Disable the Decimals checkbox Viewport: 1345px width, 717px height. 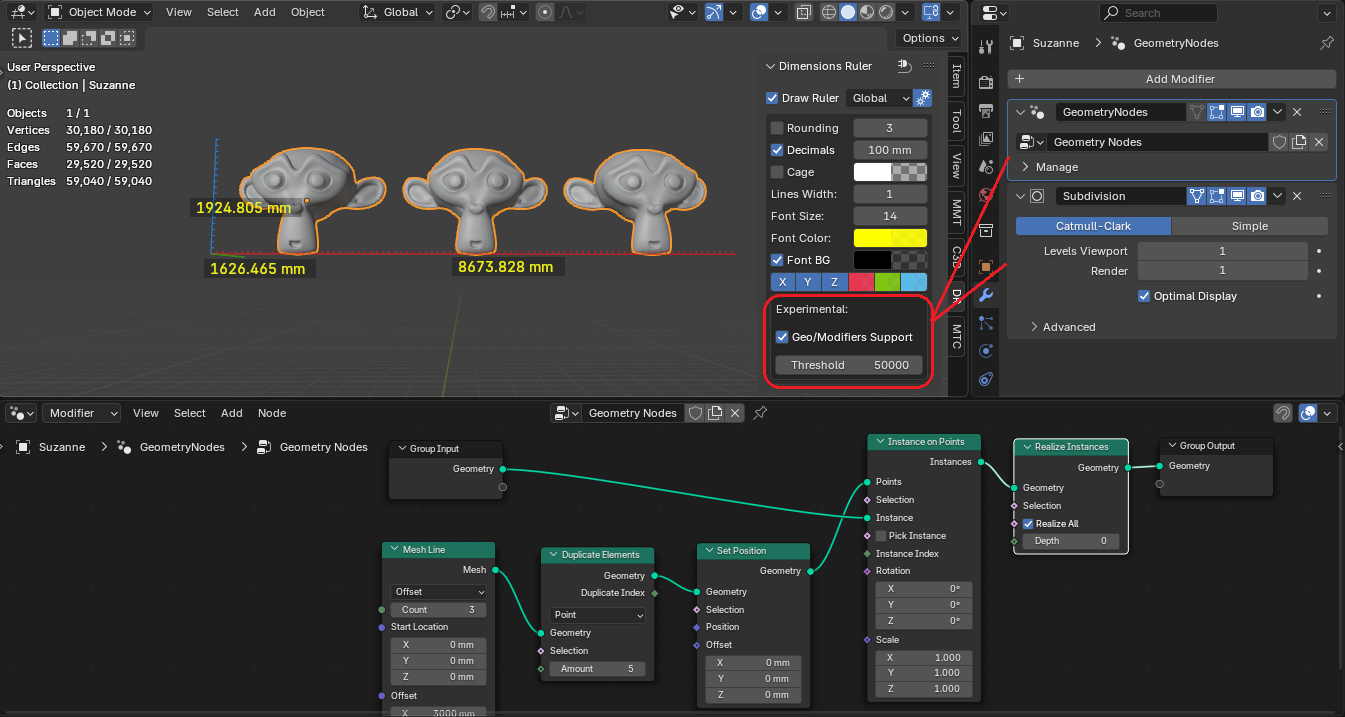pos(777,150)
